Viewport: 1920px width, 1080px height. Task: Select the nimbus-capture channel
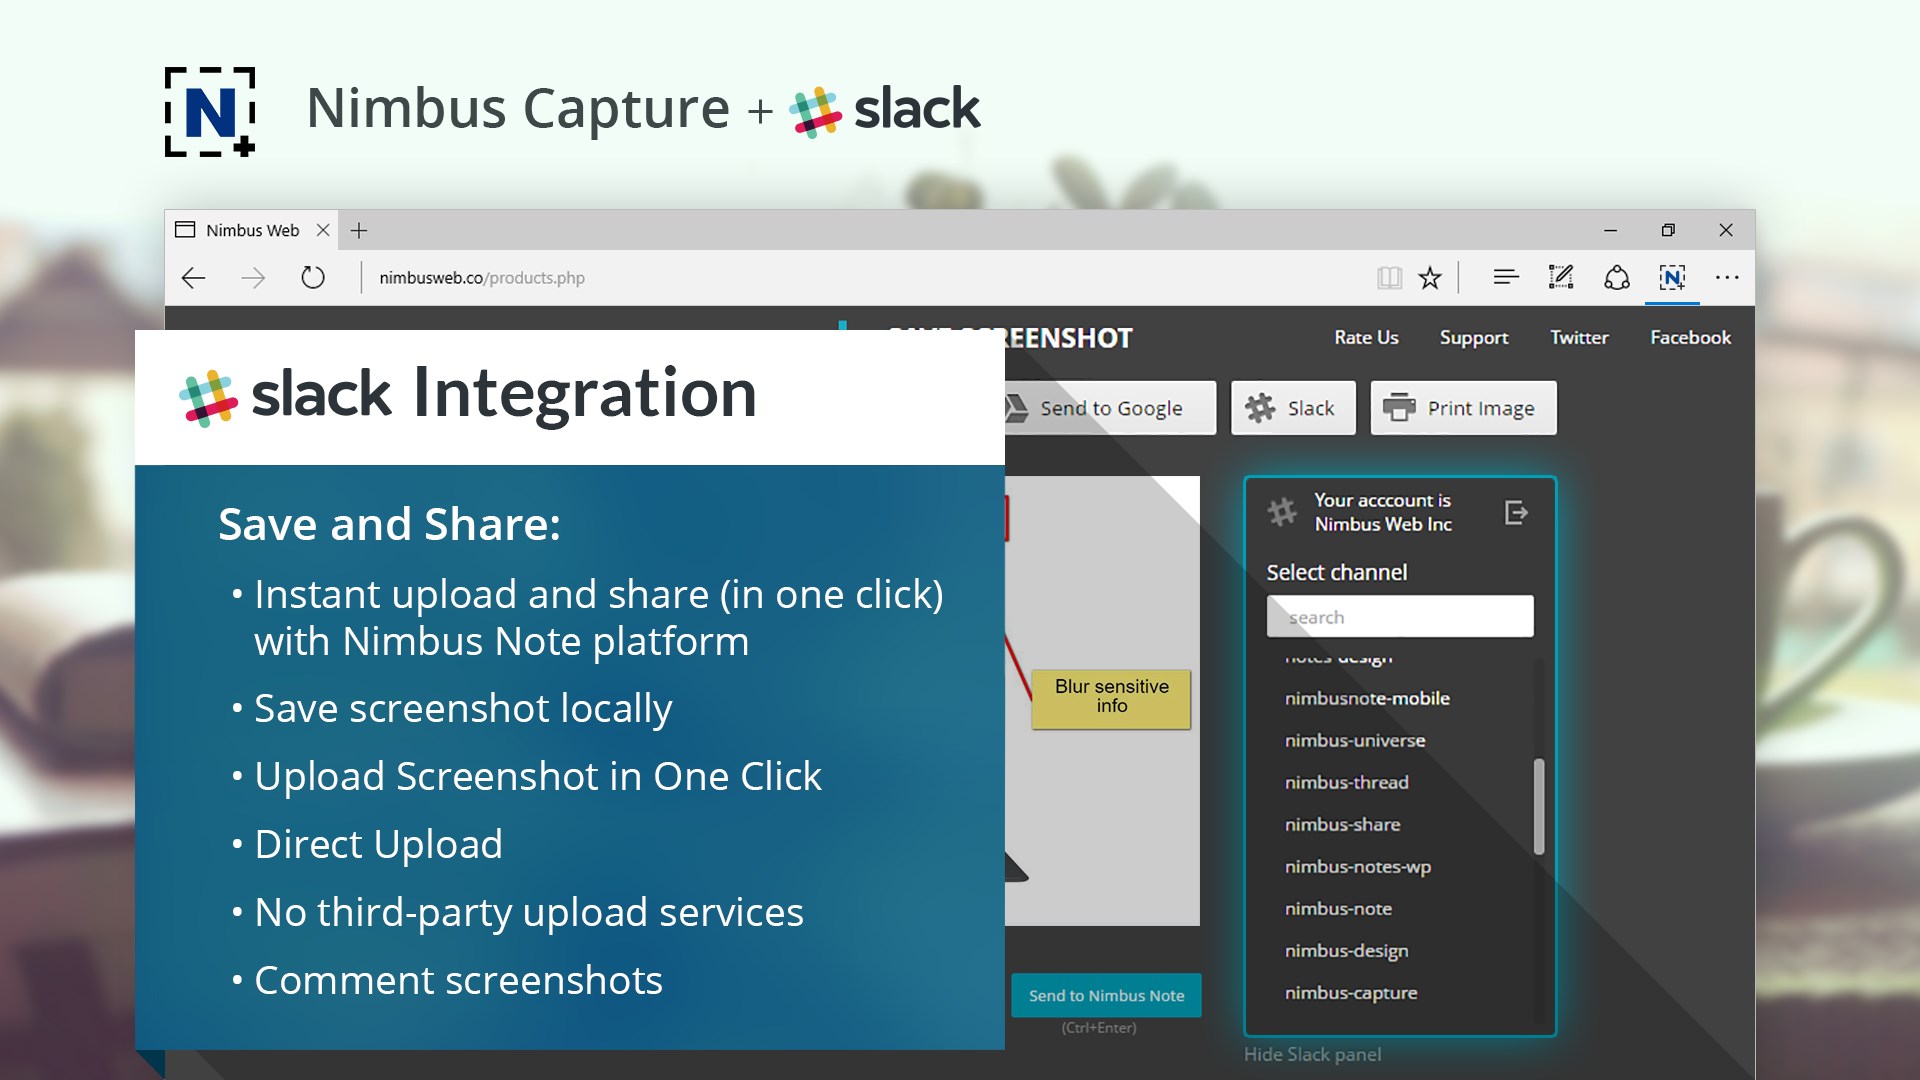[1351, 993]
